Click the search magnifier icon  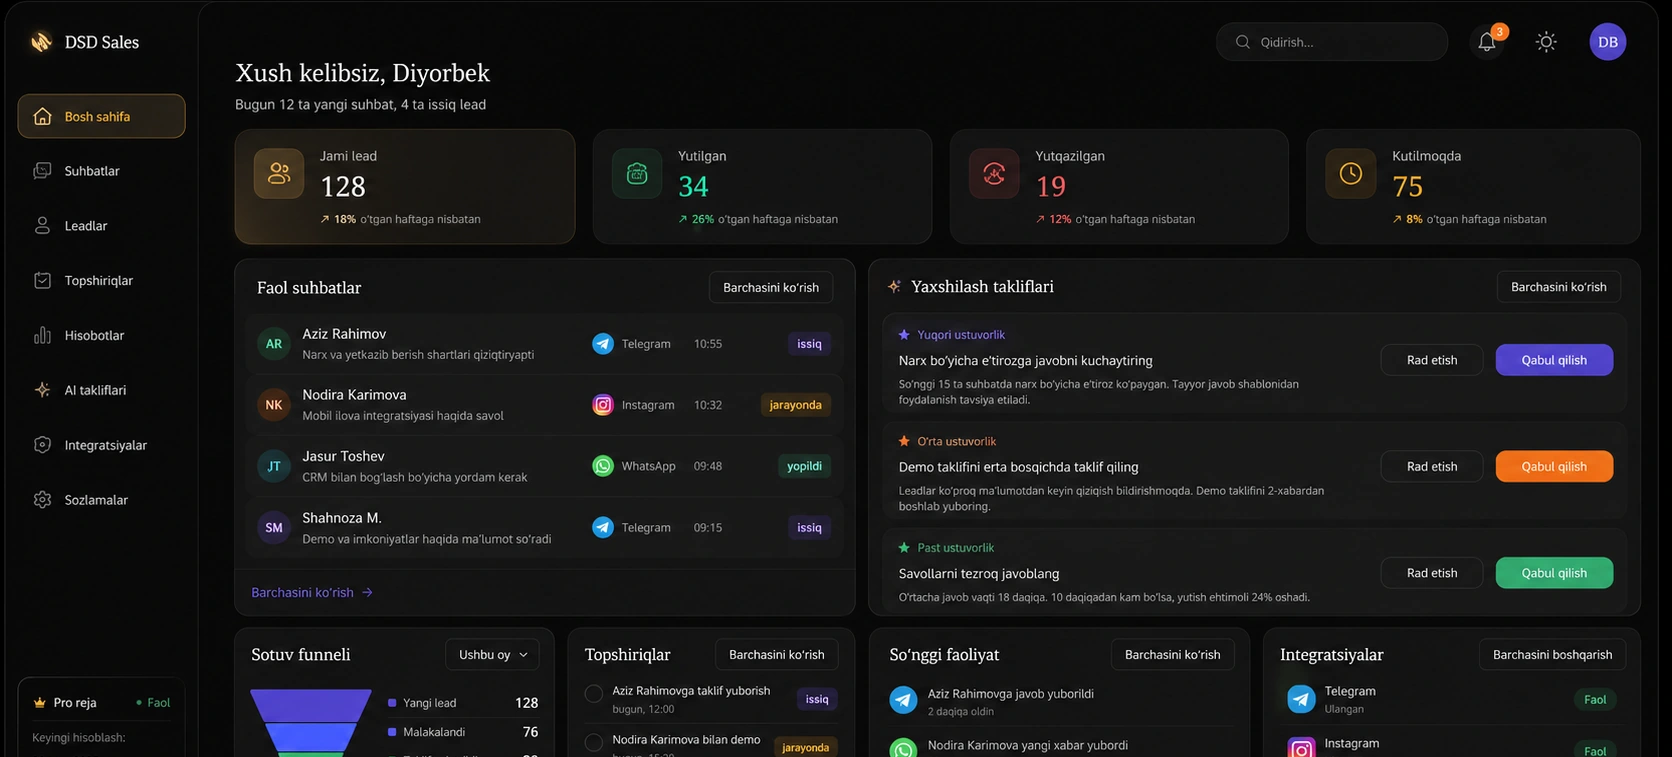(x=1243, y=42)
